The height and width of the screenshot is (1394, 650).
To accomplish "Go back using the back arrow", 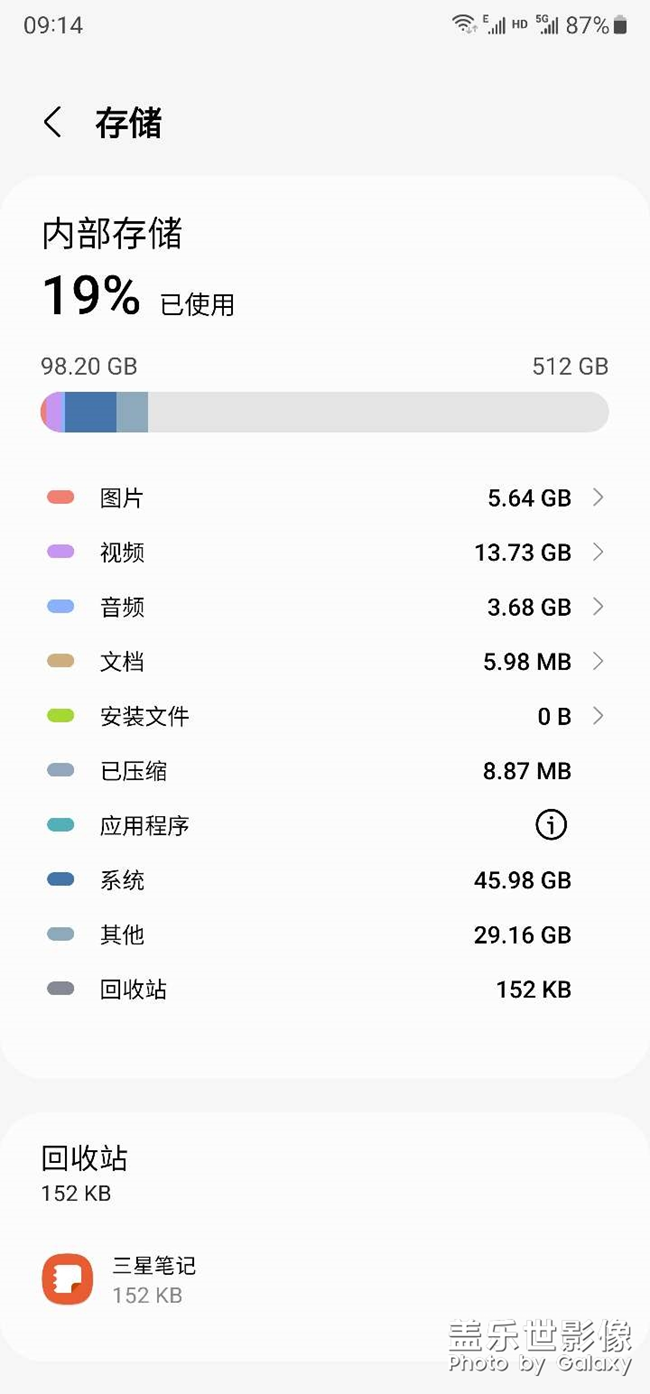I will pyautogui.click(x=51, y=122).
